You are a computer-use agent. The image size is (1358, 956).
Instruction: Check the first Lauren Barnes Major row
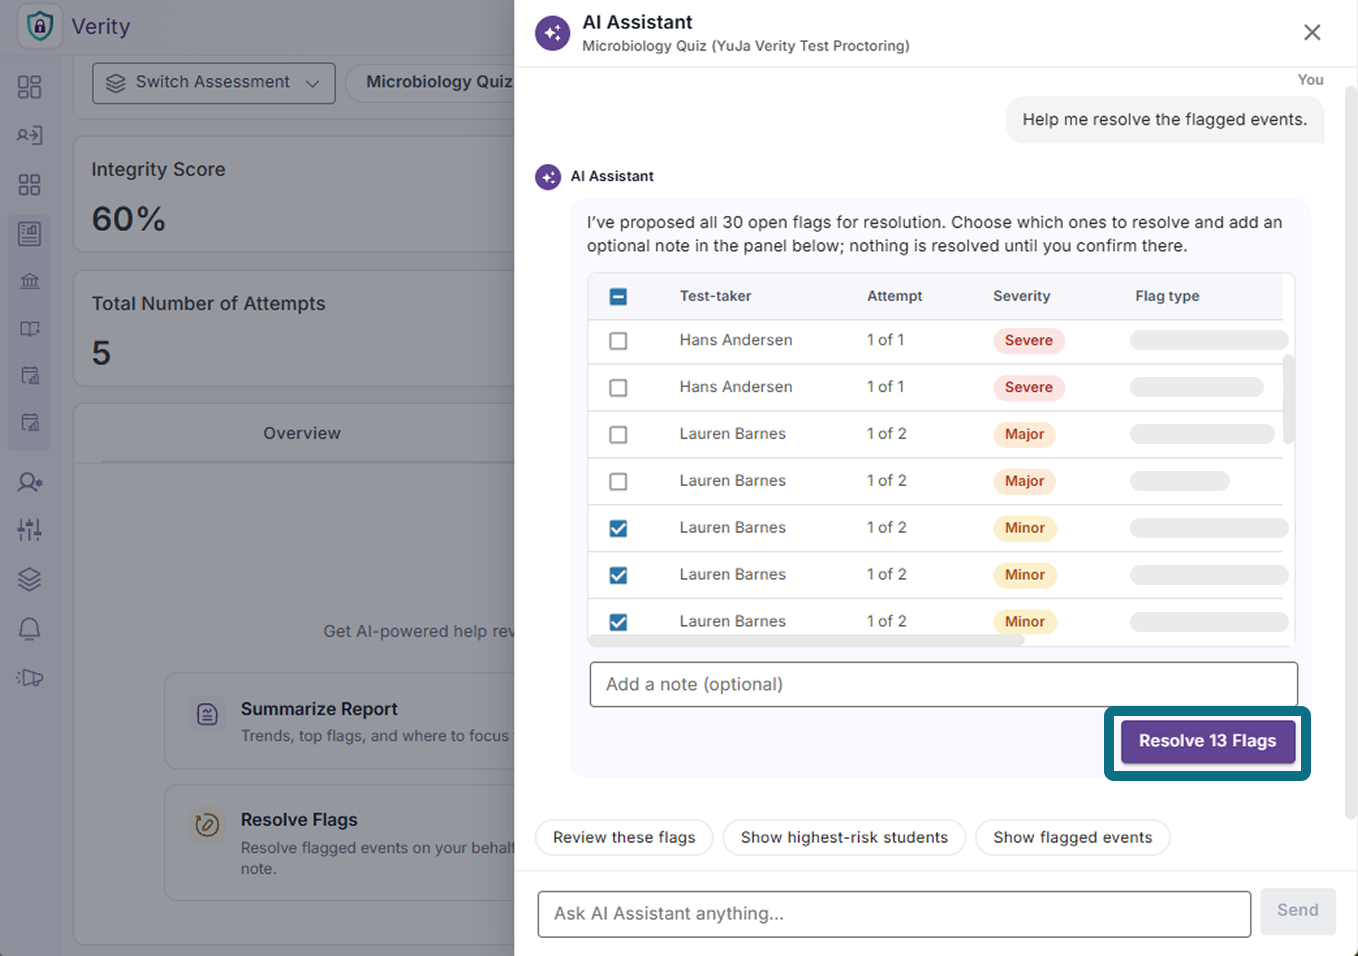[618, 435]
